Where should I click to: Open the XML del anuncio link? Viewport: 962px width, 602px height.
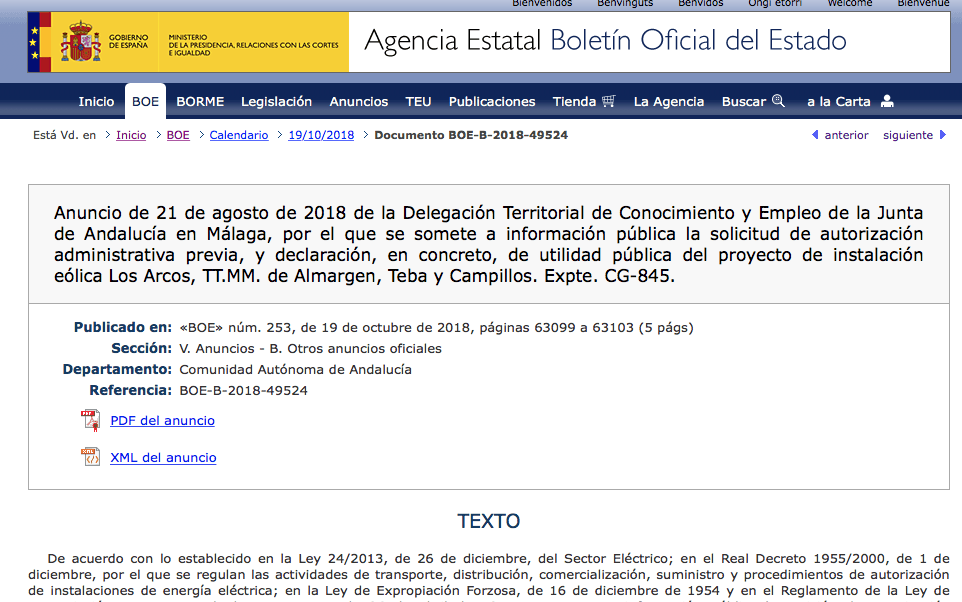click(x=163, y=457)
